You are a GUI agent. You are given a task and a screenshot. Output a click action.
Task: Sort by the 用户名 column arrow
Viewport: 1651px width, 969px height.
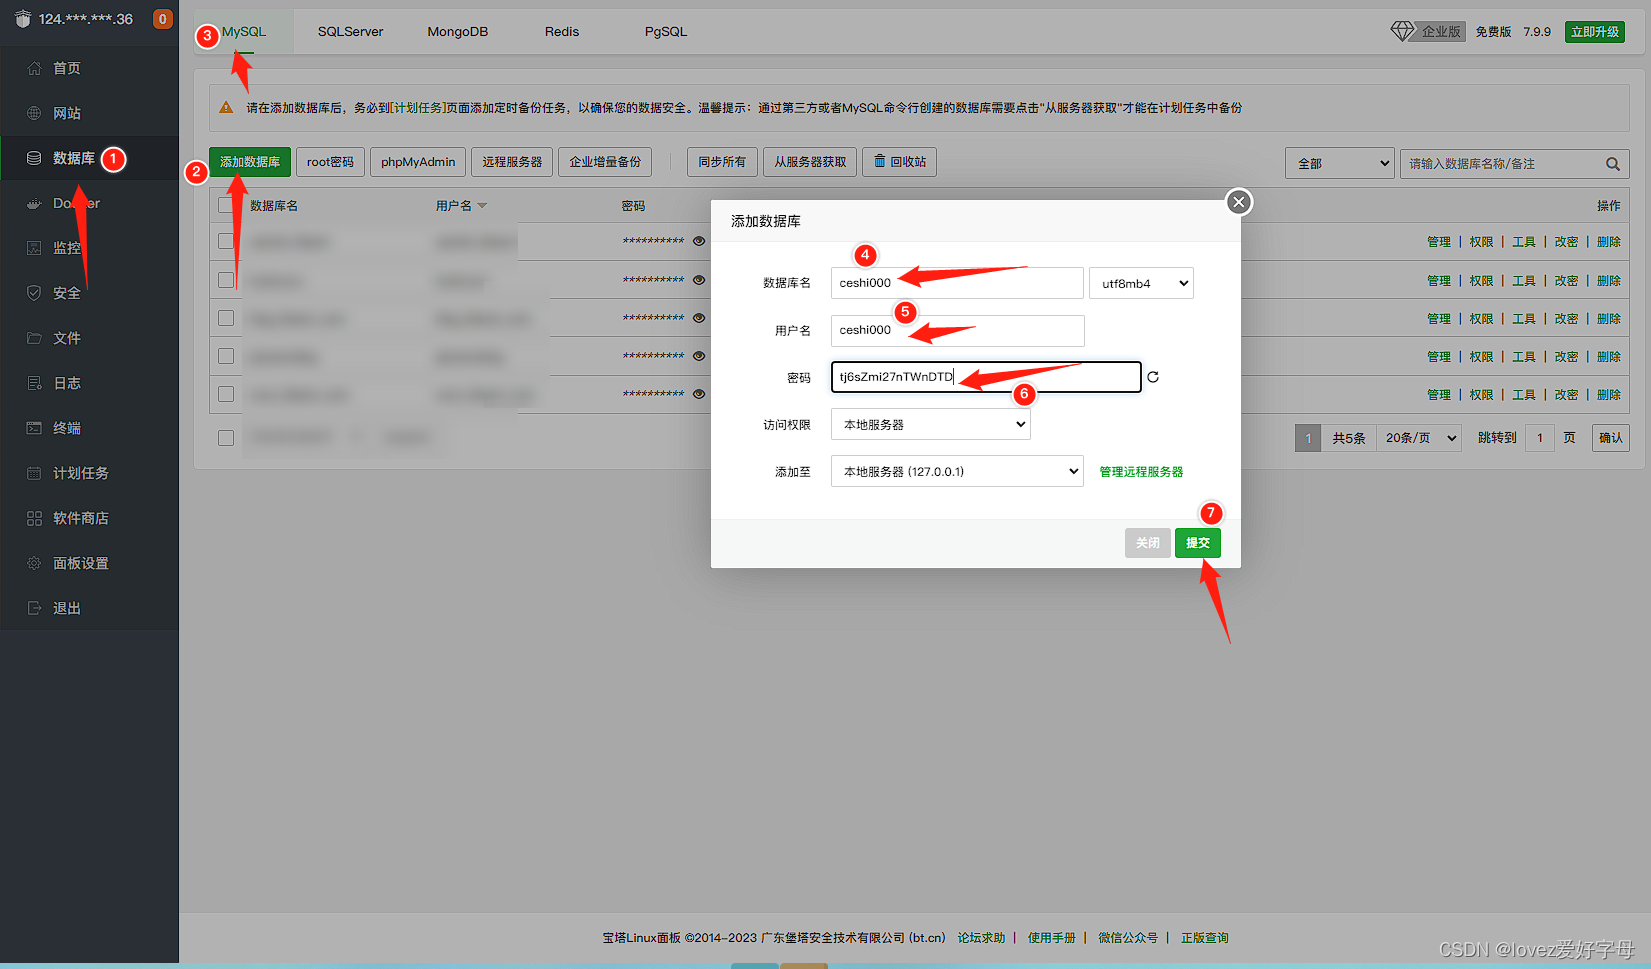[482, 205]
